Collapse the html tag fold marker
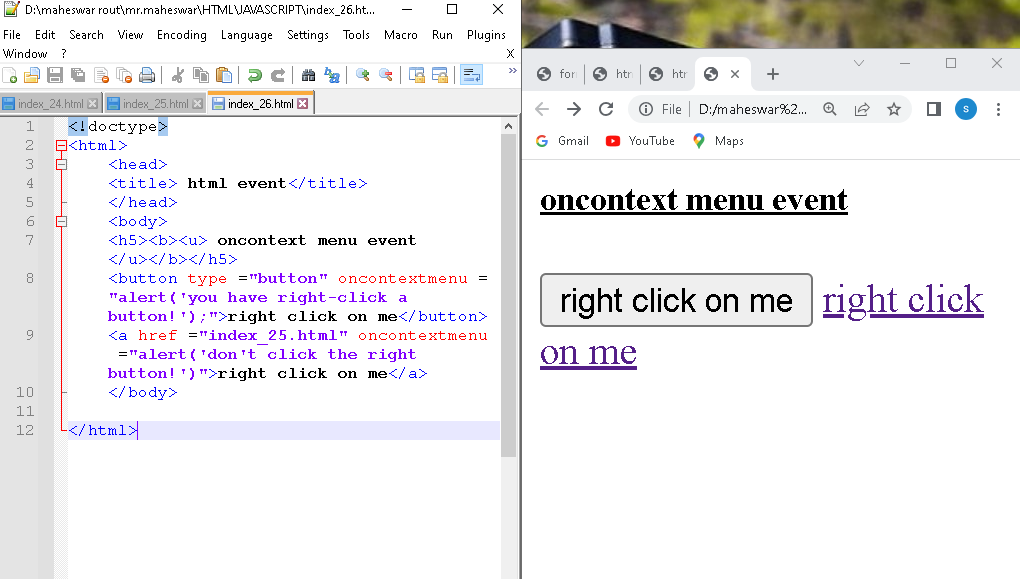Image resolution: width=1020 pixels, height=579 pixels. (x=61, y=146)
